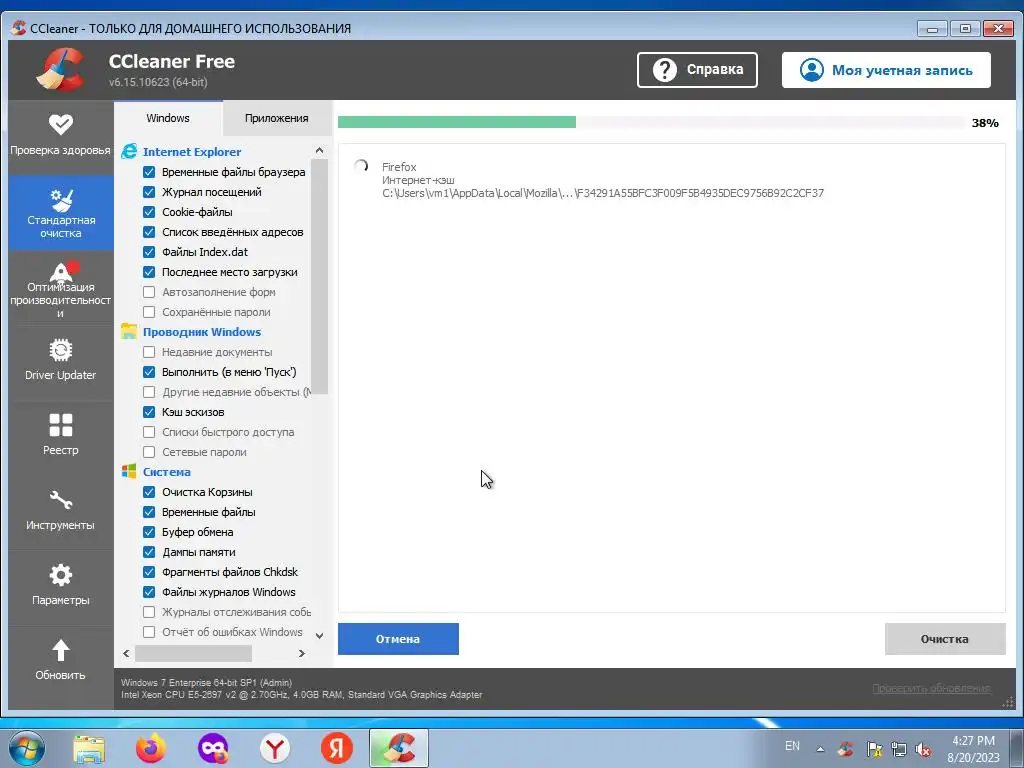Launch Firefox from the taskbar

click(151, 748)
